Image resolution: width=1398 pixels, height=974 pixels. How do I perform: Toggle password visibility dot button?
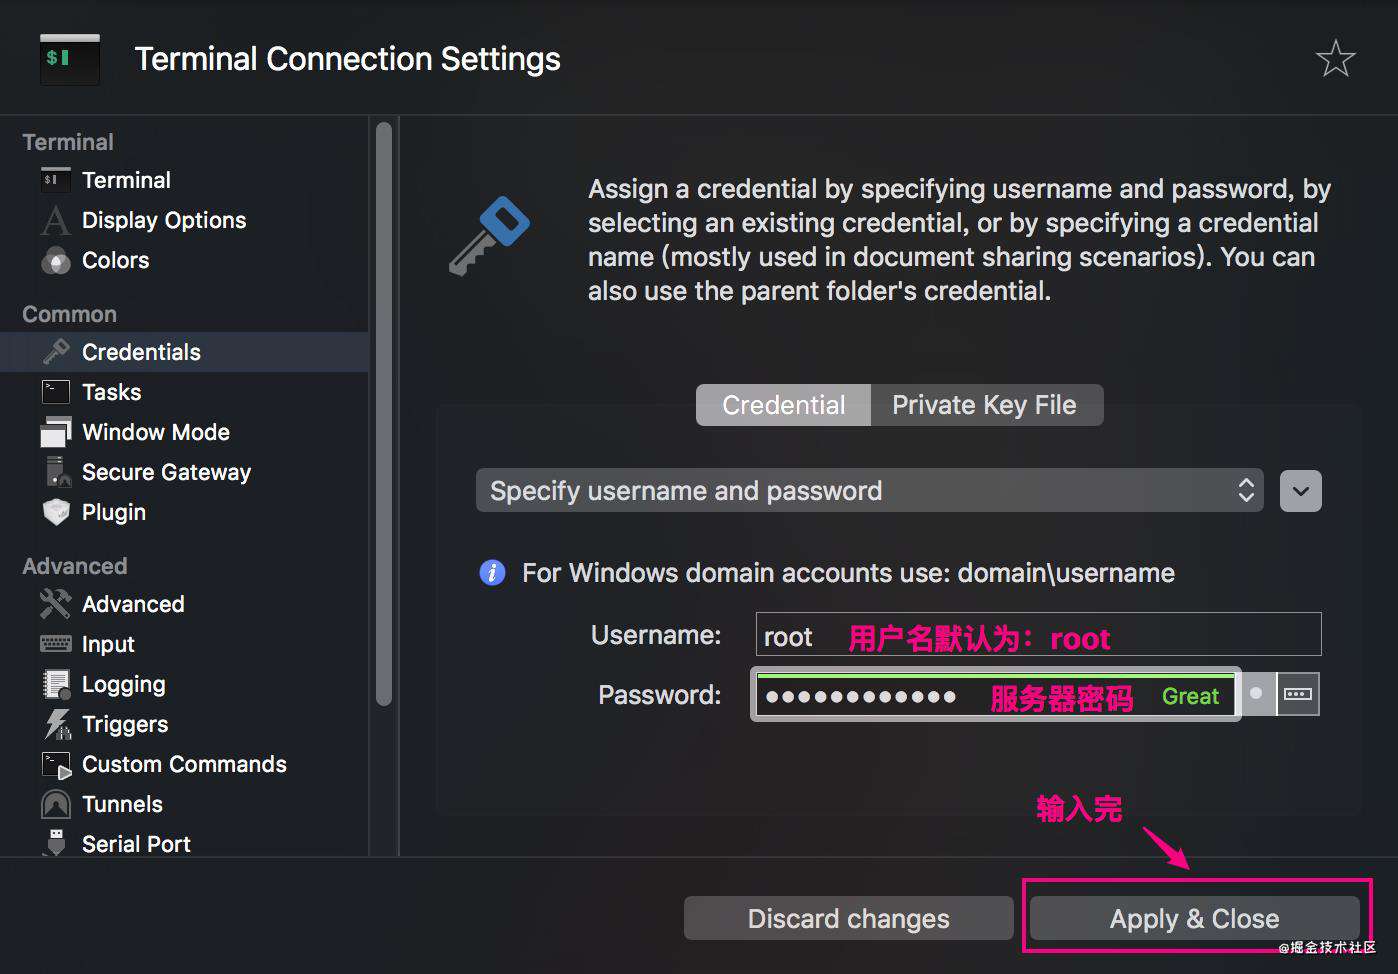[1257, 694]
